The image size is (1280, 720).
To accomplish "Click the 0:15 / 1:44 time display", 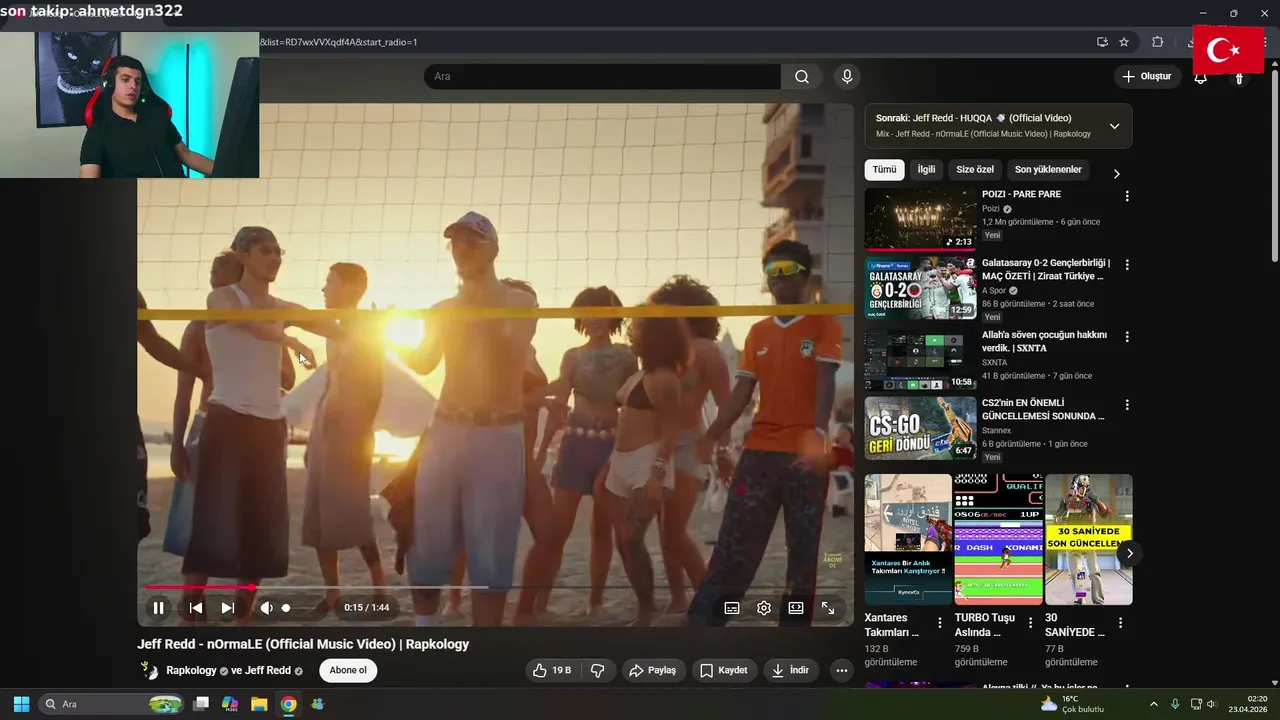I will click(367, 607).
